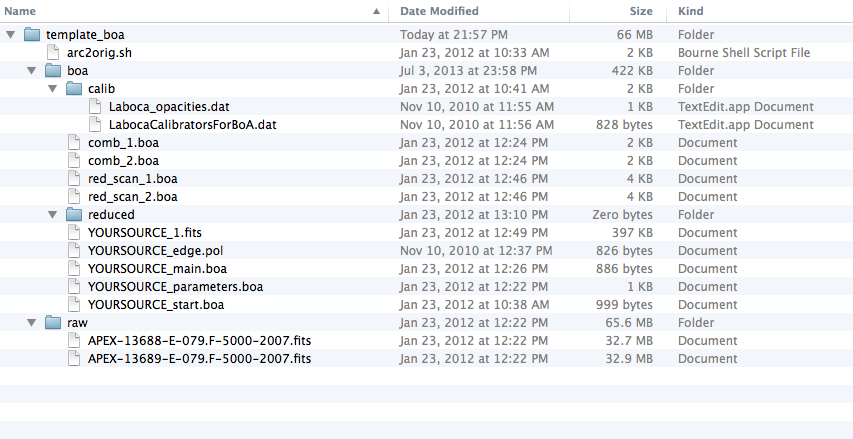
Task: Sort by the Date Modified column header
Action: click(479, 11)
